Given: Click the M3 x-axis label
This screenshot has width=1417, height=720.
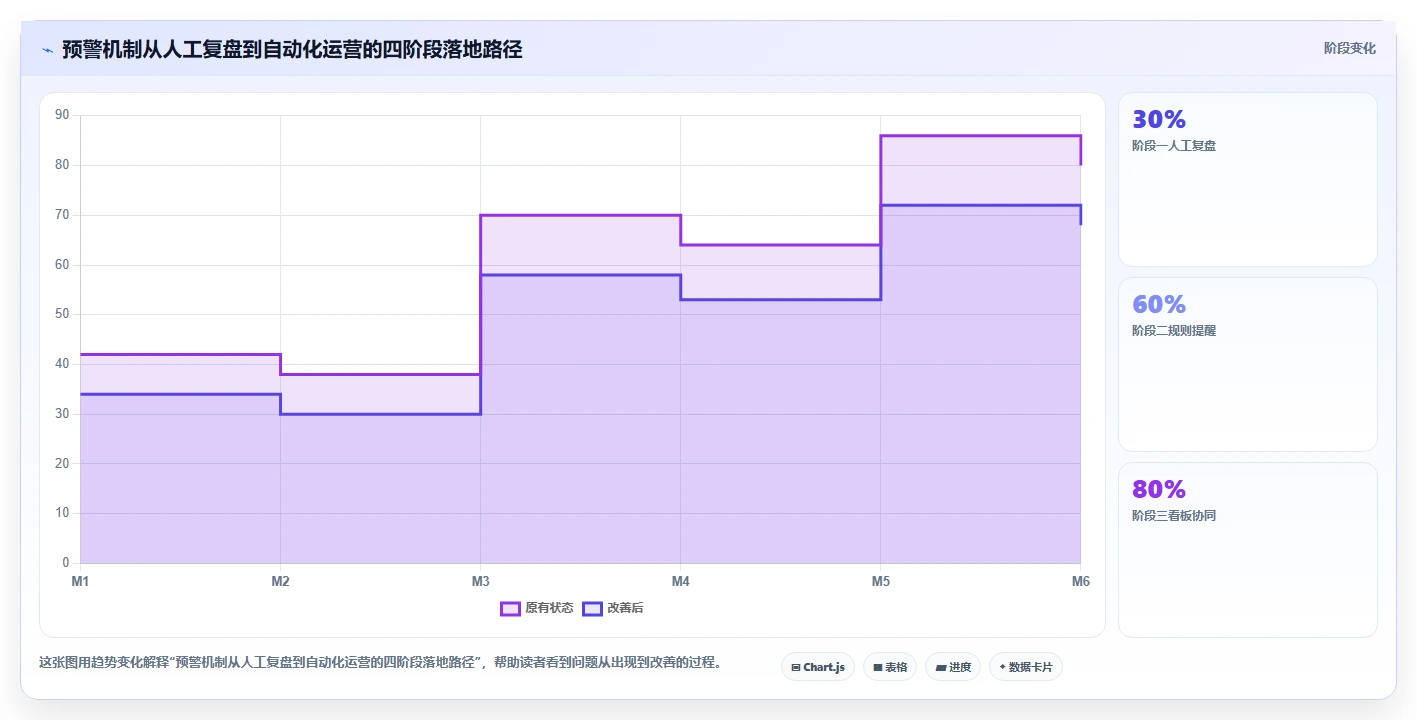Looking at the screenshot, I should tap(480, 581).
